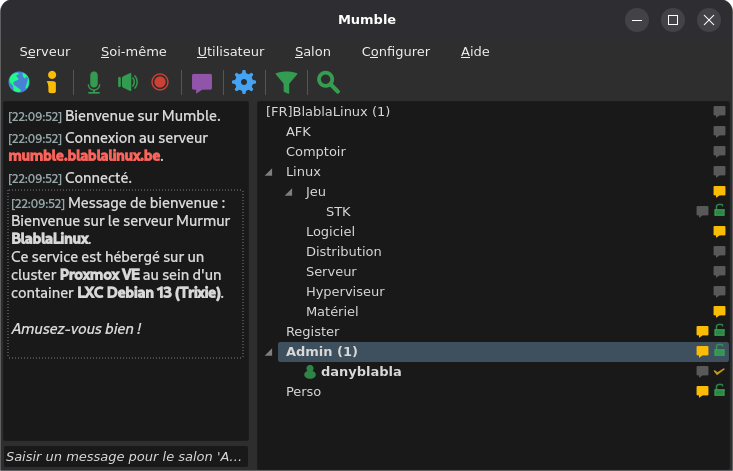Show server information with yellow info icon
Image resolution: width=733 pixels, height=471 pixels.
52,82
